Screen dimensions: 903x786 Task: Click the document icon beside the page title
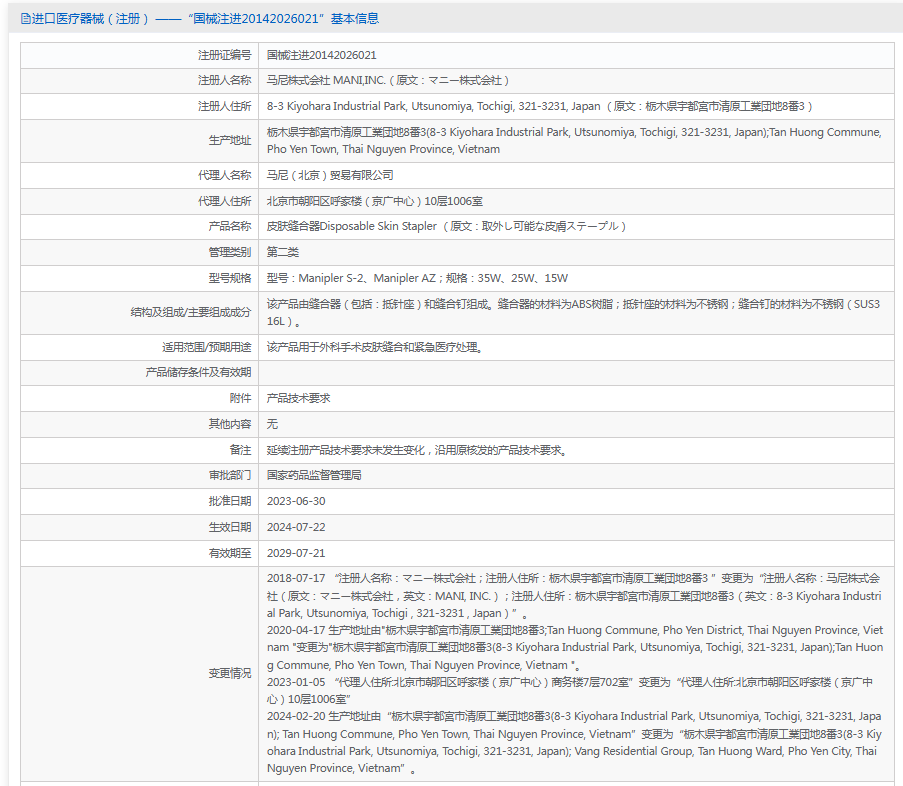pos(25,19)
